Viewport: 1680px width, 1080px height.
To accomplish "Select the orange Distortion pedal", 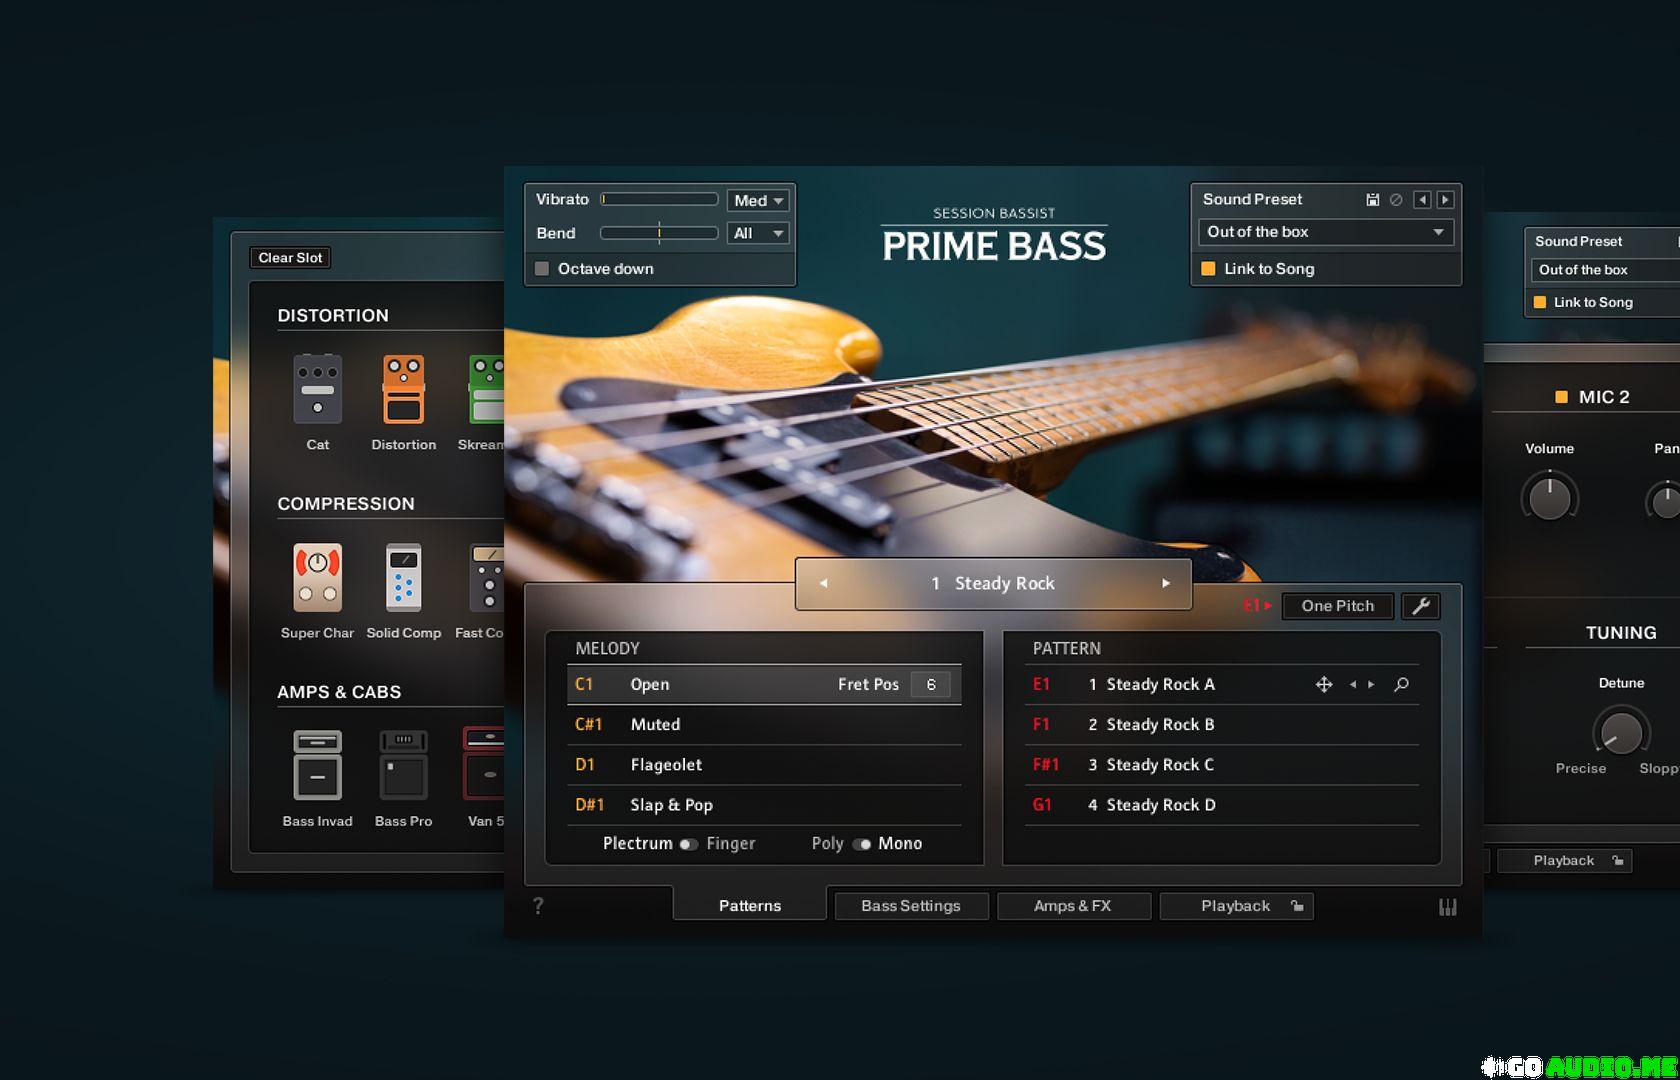I will tap(403, 389).
